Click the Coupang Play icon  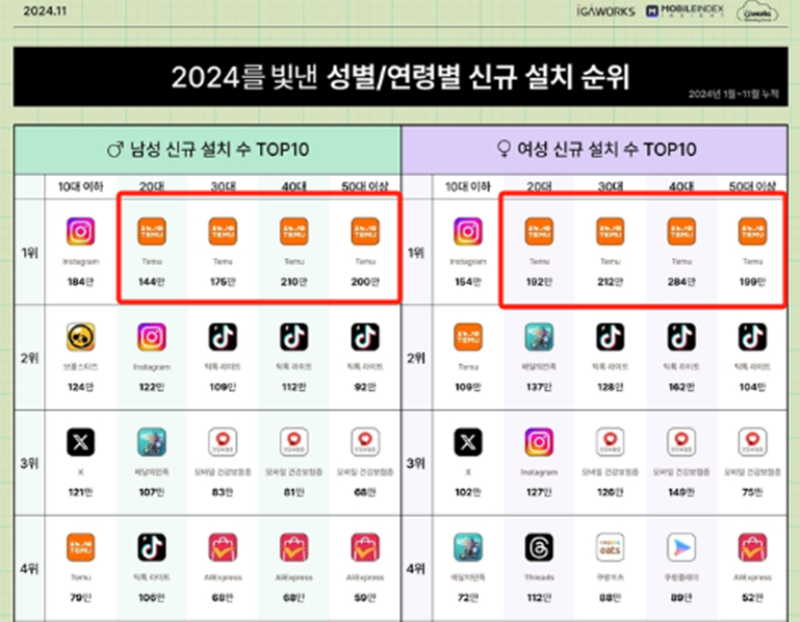click(682, 547)
